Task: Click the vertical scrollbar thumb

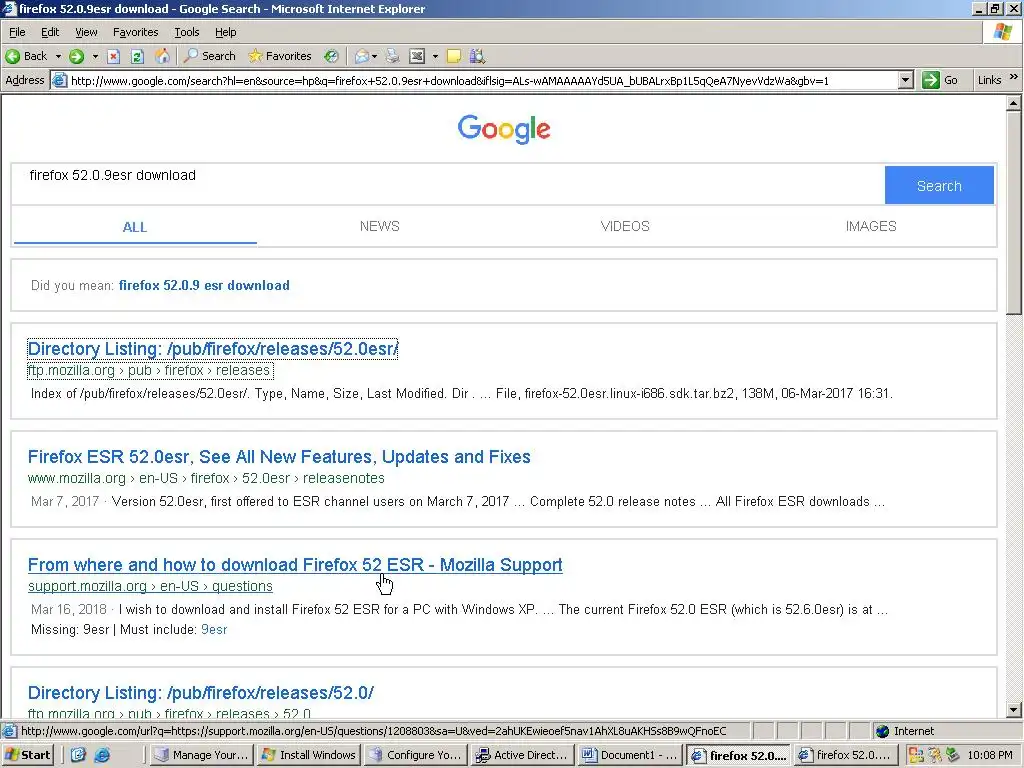Action: [1013, 212]
